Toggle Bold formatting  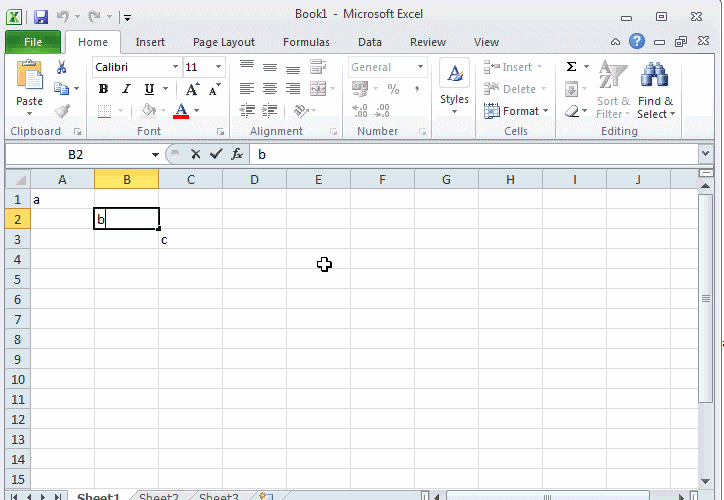click(103, 90)
